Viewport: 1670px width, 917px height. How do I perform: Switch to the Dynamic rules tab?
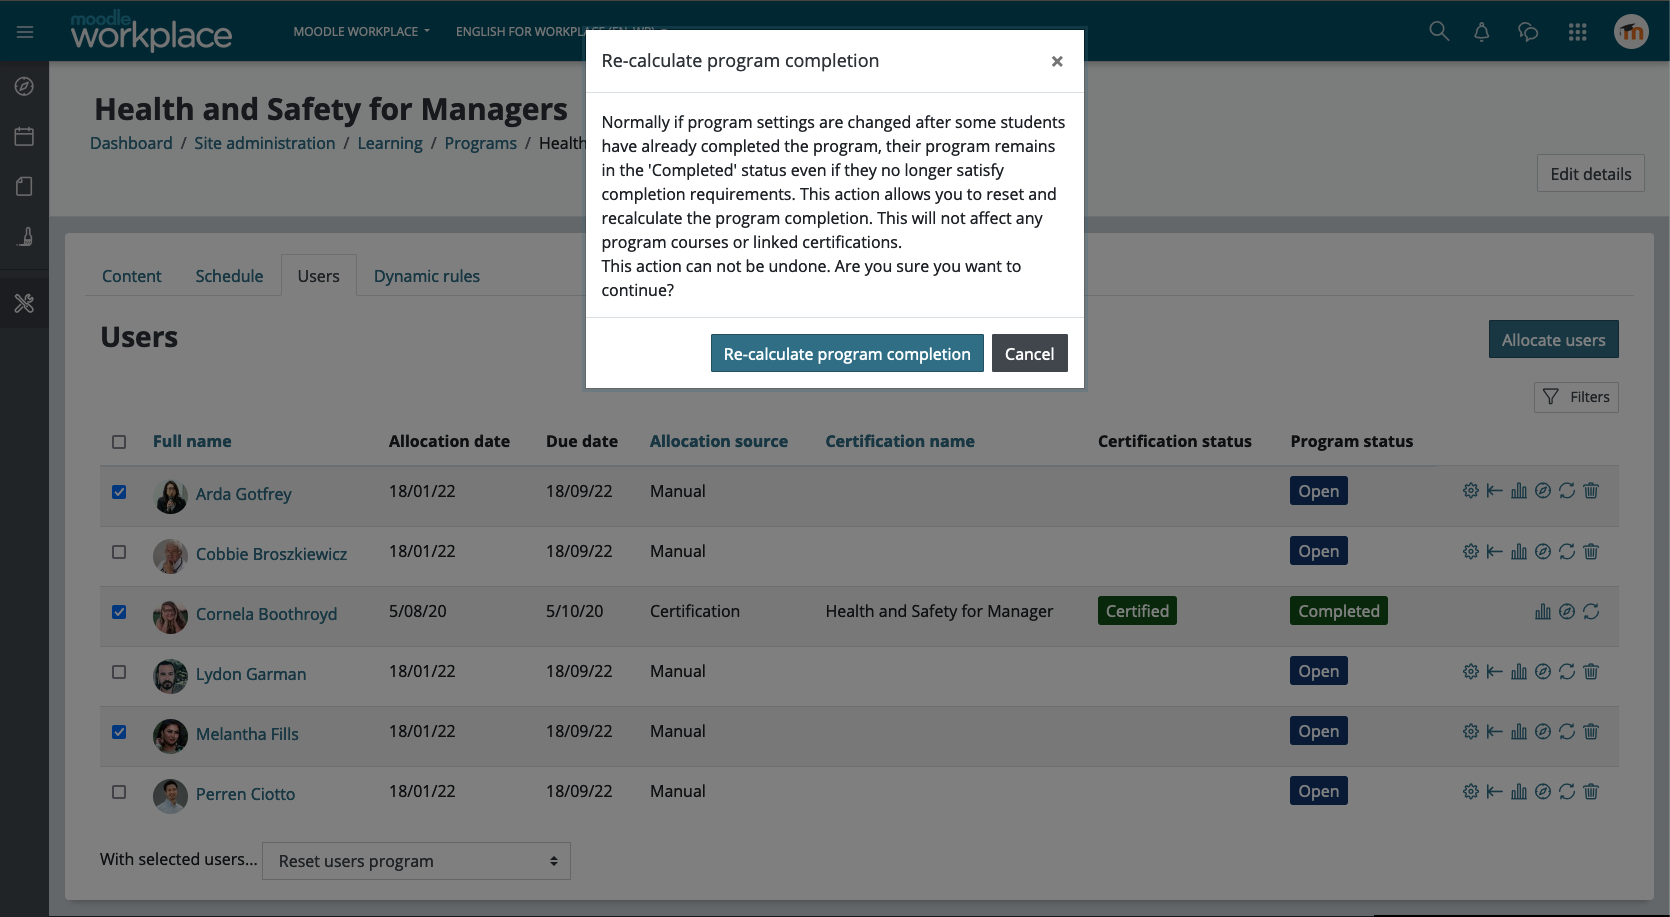tap(426, 276)
